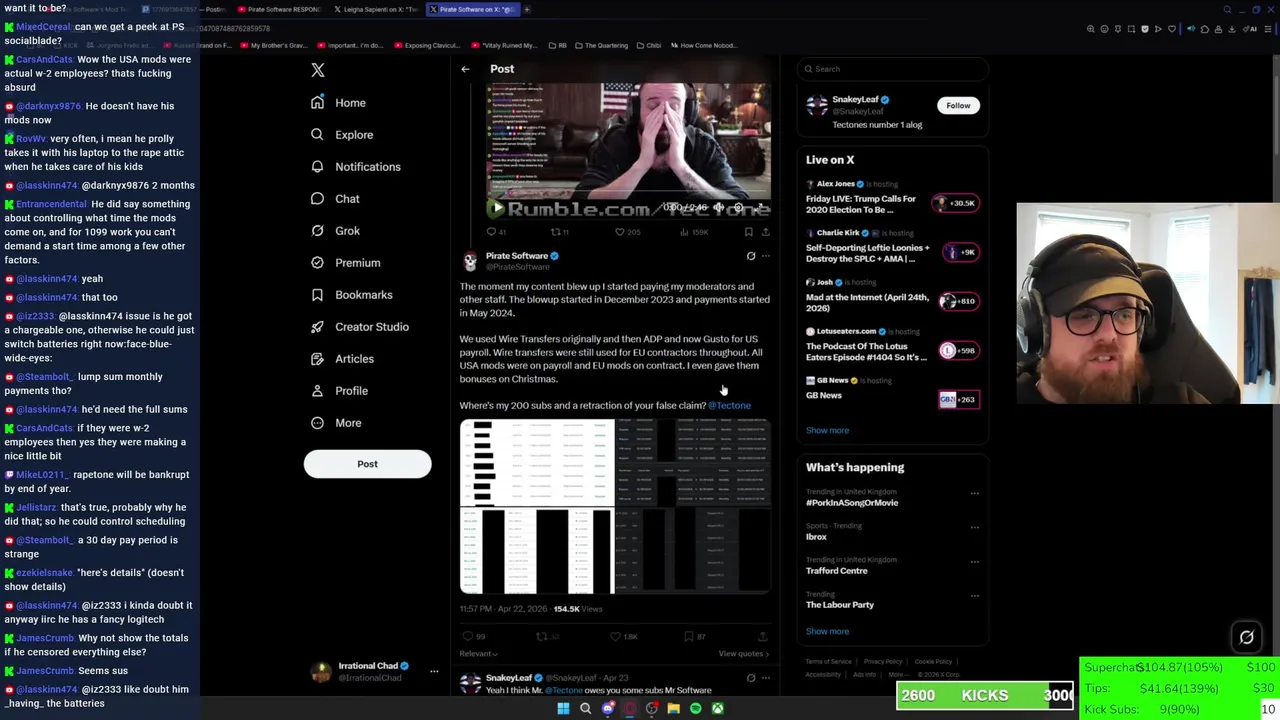1280x720 pixels.
Task: Open the View quotes link
Action: pyautogui.click(x=744, y=654)
